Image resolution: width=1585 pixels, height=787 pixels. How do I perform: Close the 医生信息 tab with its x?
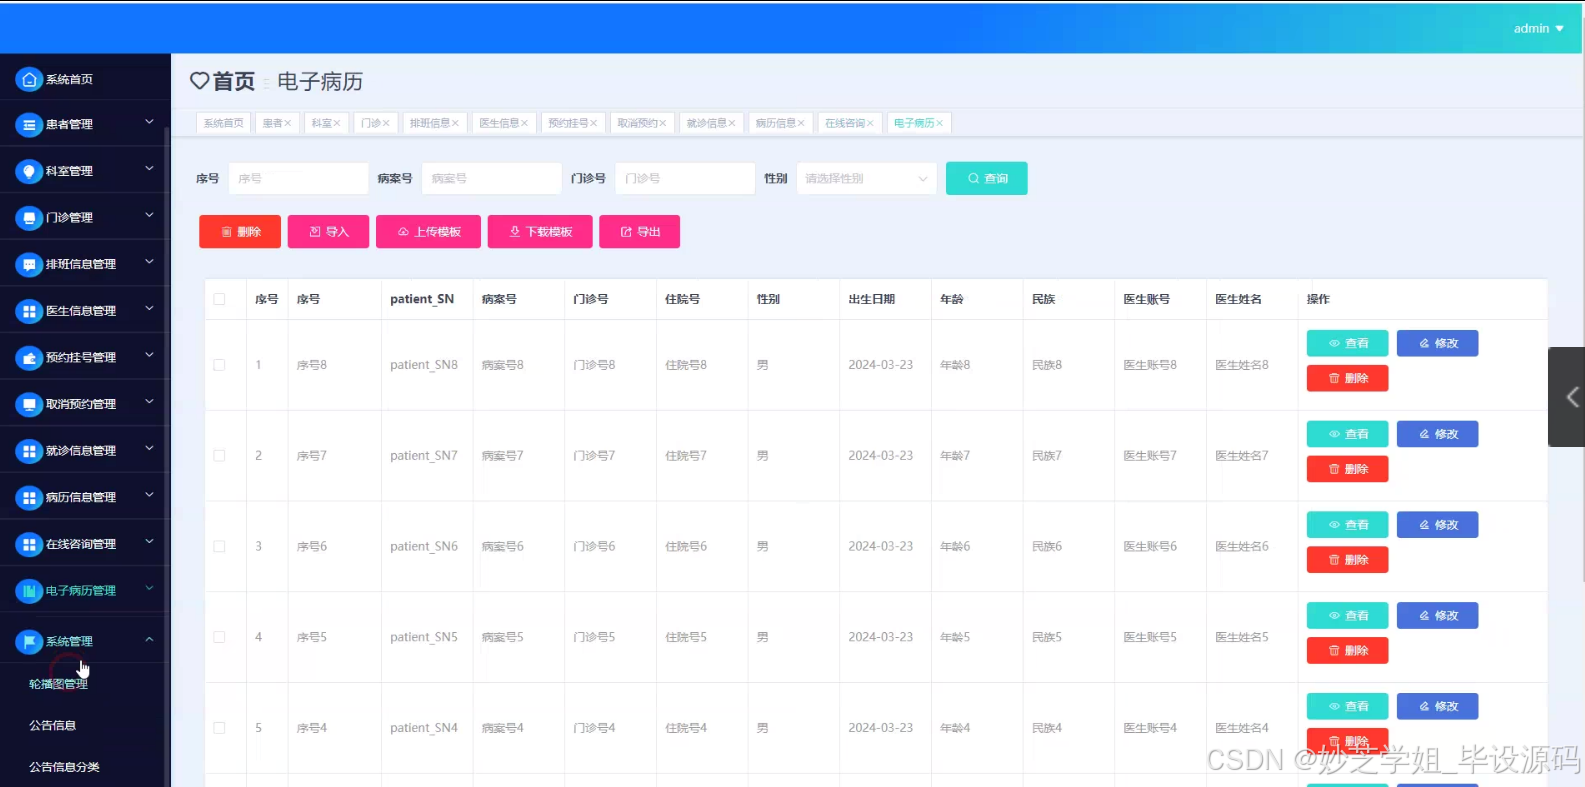coord(524,123)
